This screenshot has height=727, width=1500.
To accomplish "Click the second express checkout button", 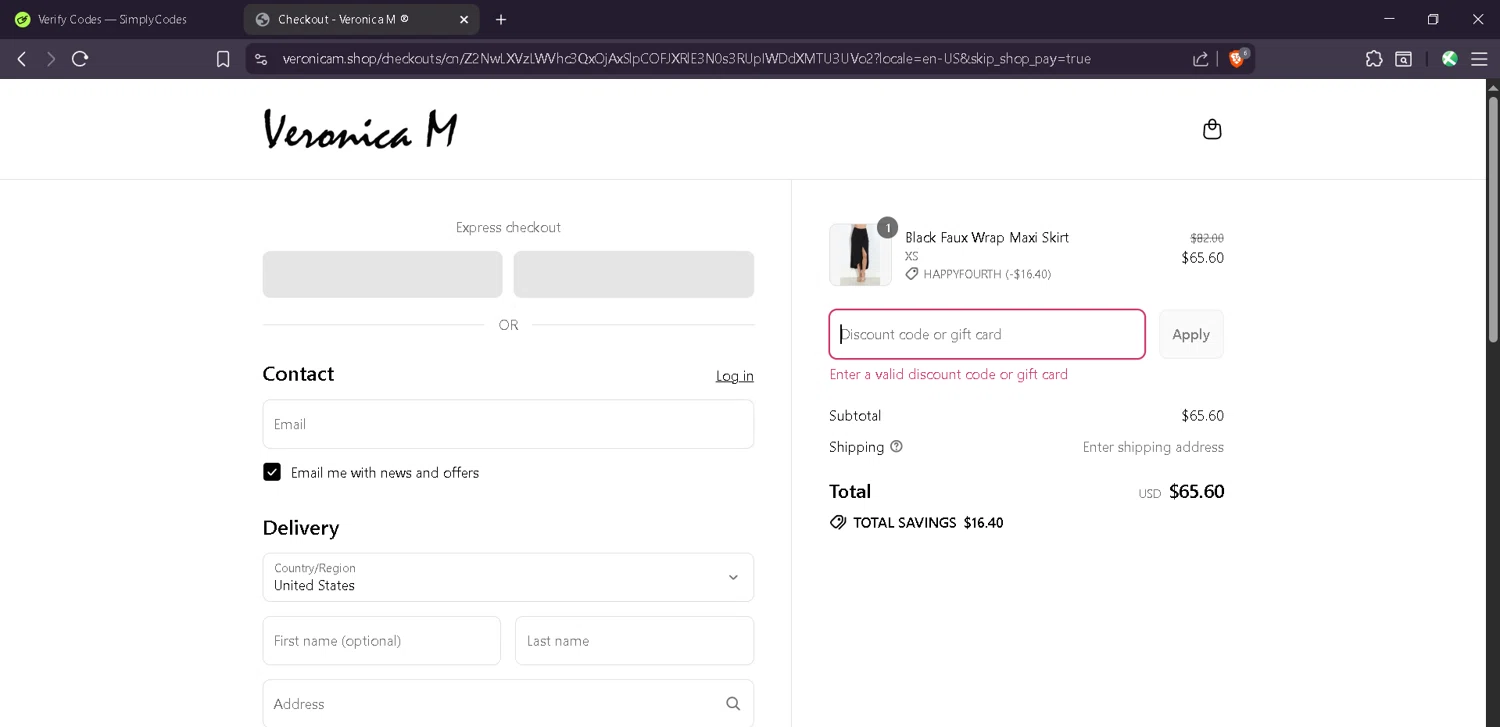I will pos(634,274).
